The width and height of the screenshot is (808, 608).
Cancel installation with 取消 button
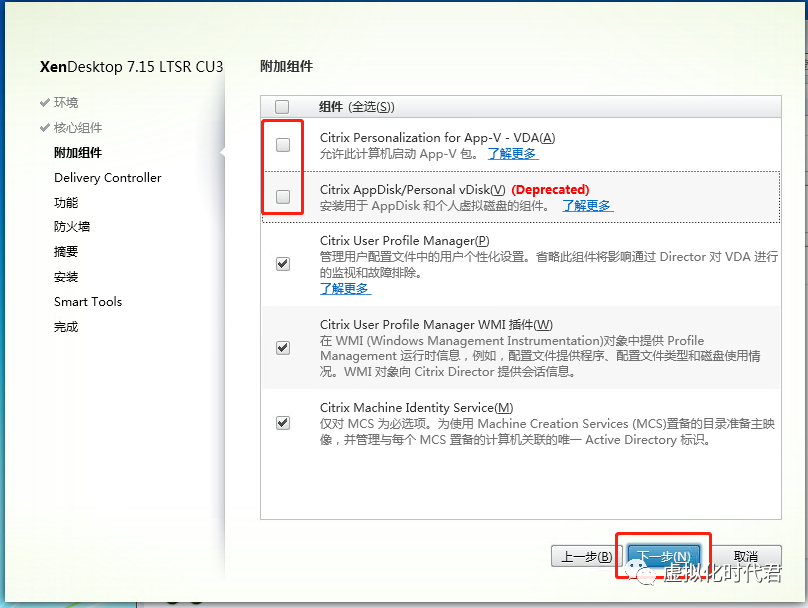tap(746, 556)
